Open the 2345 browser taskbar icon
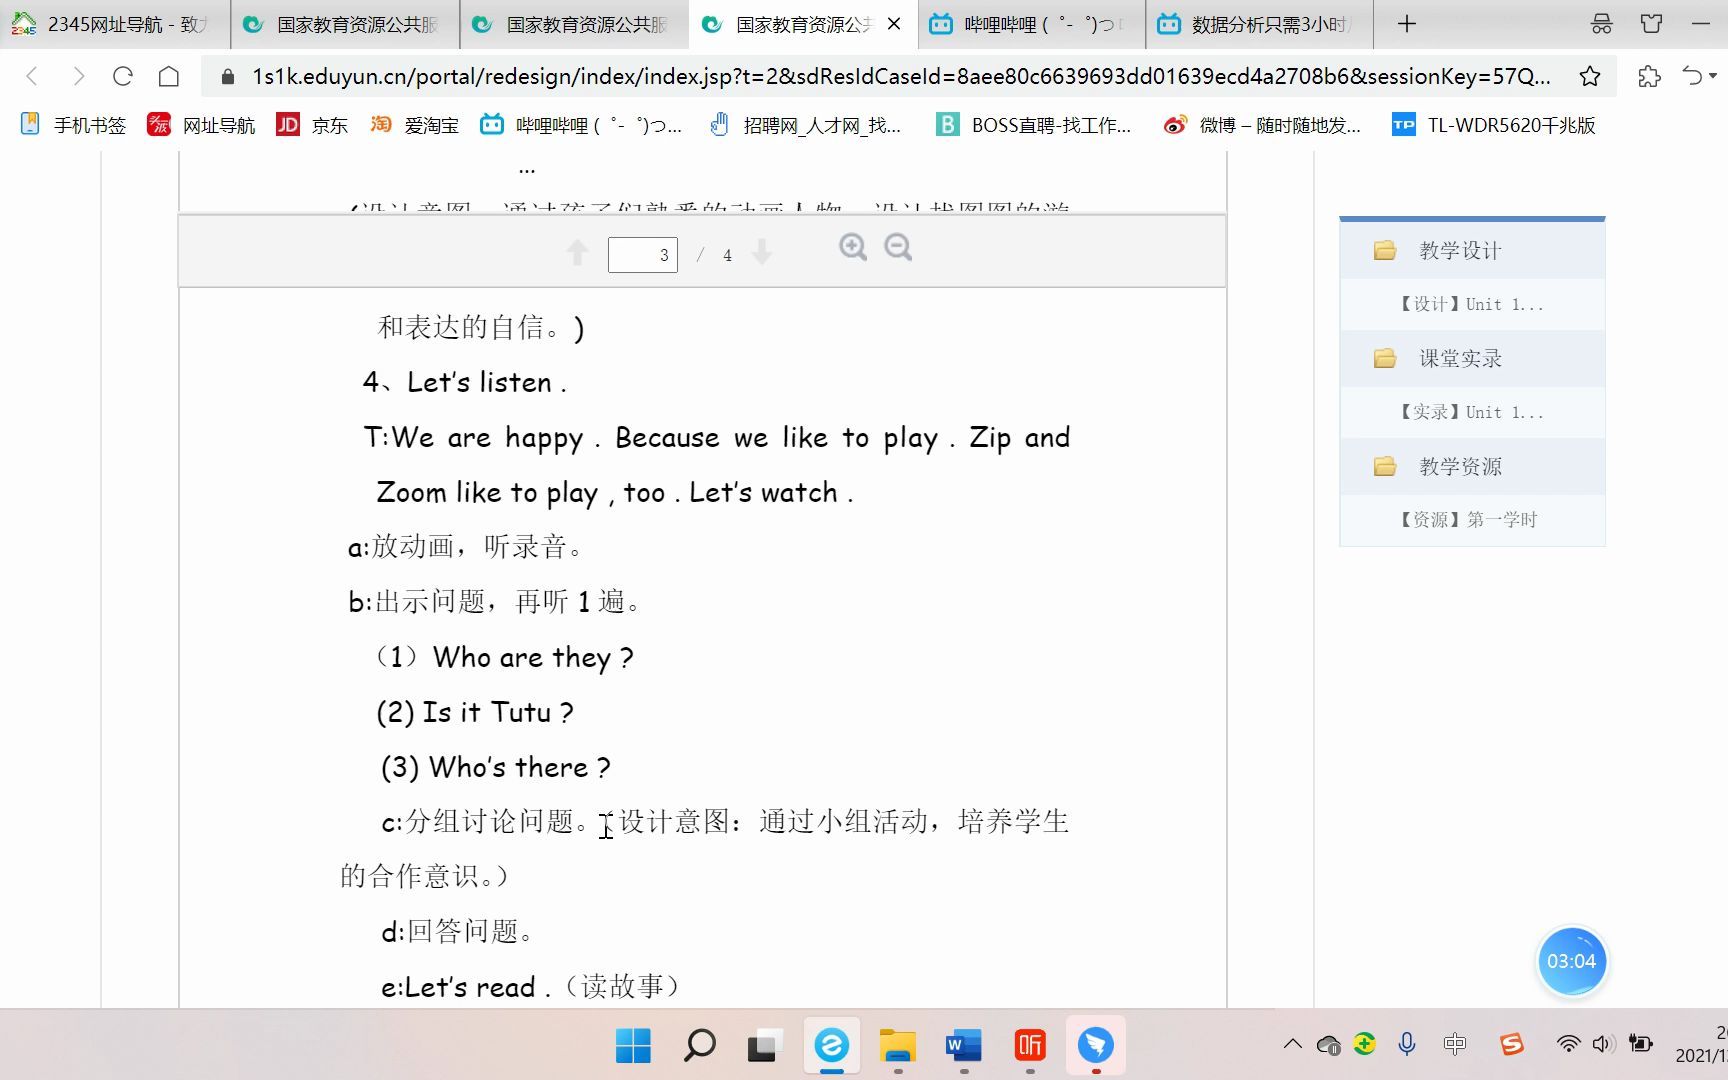This screenshot has height=1080, width=1728. point(831,1046)
